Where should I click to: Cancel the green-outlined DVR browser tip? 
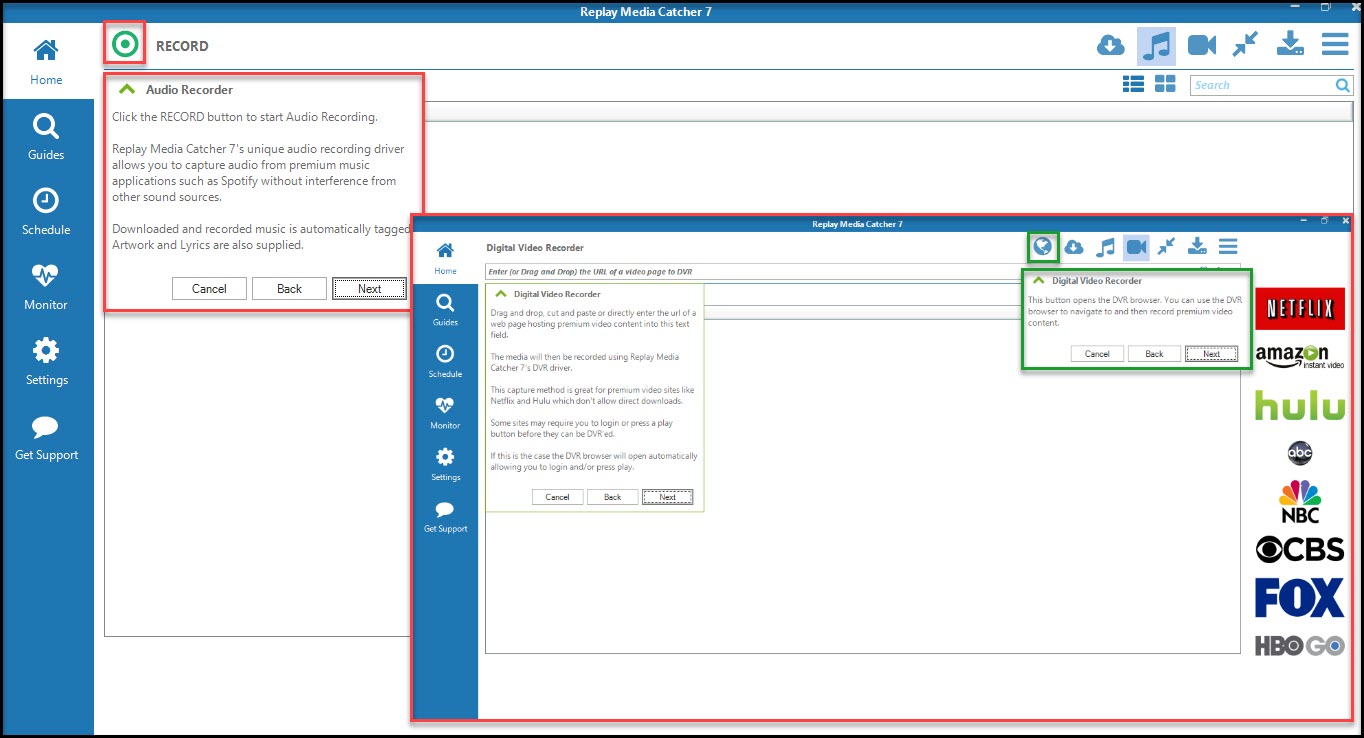(1097, 354)
